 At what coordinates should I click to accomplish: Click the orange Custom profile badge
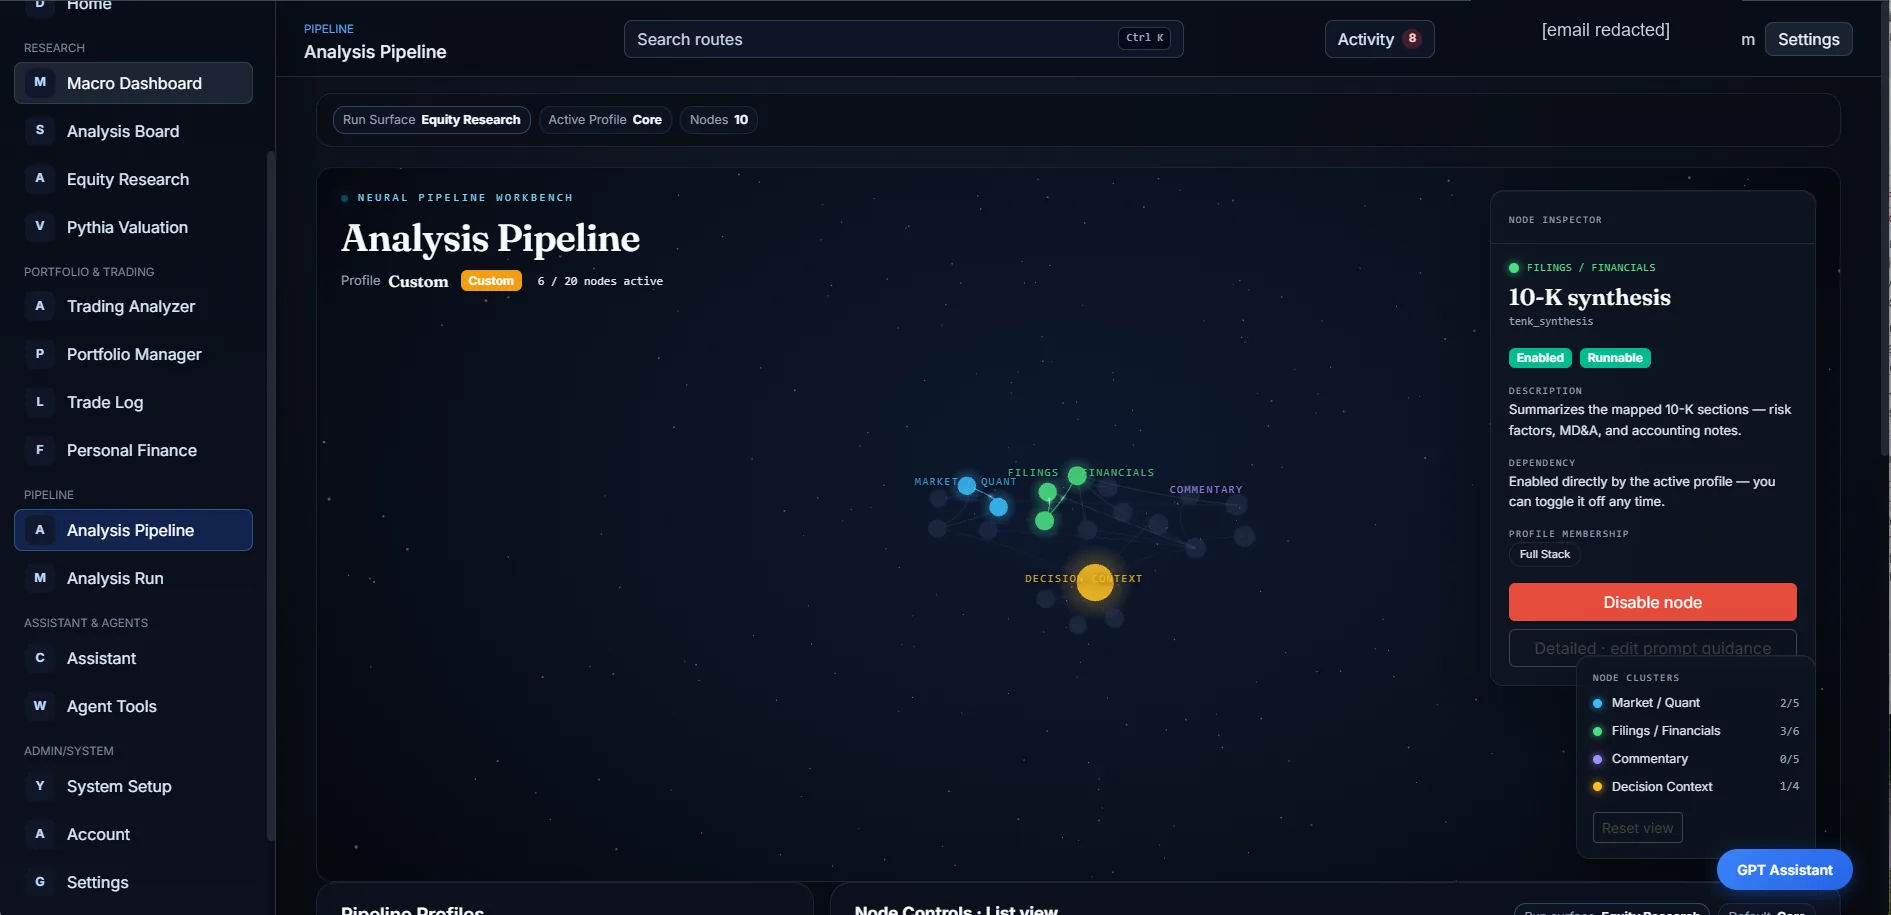[x=491, y=281]
